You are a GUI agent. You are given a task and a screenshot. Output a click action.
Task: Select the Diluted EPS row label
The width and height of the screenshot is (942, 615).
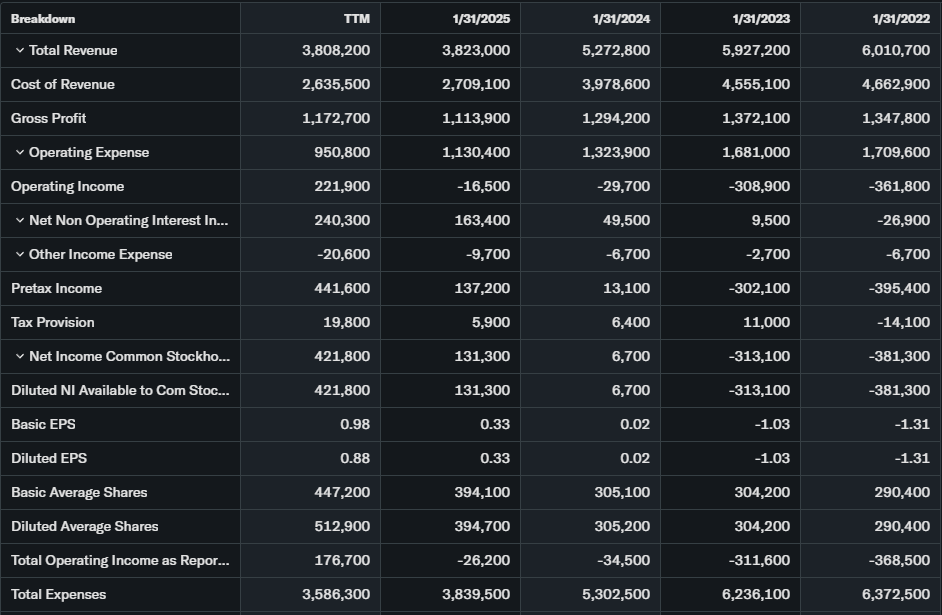coord(49,459)
